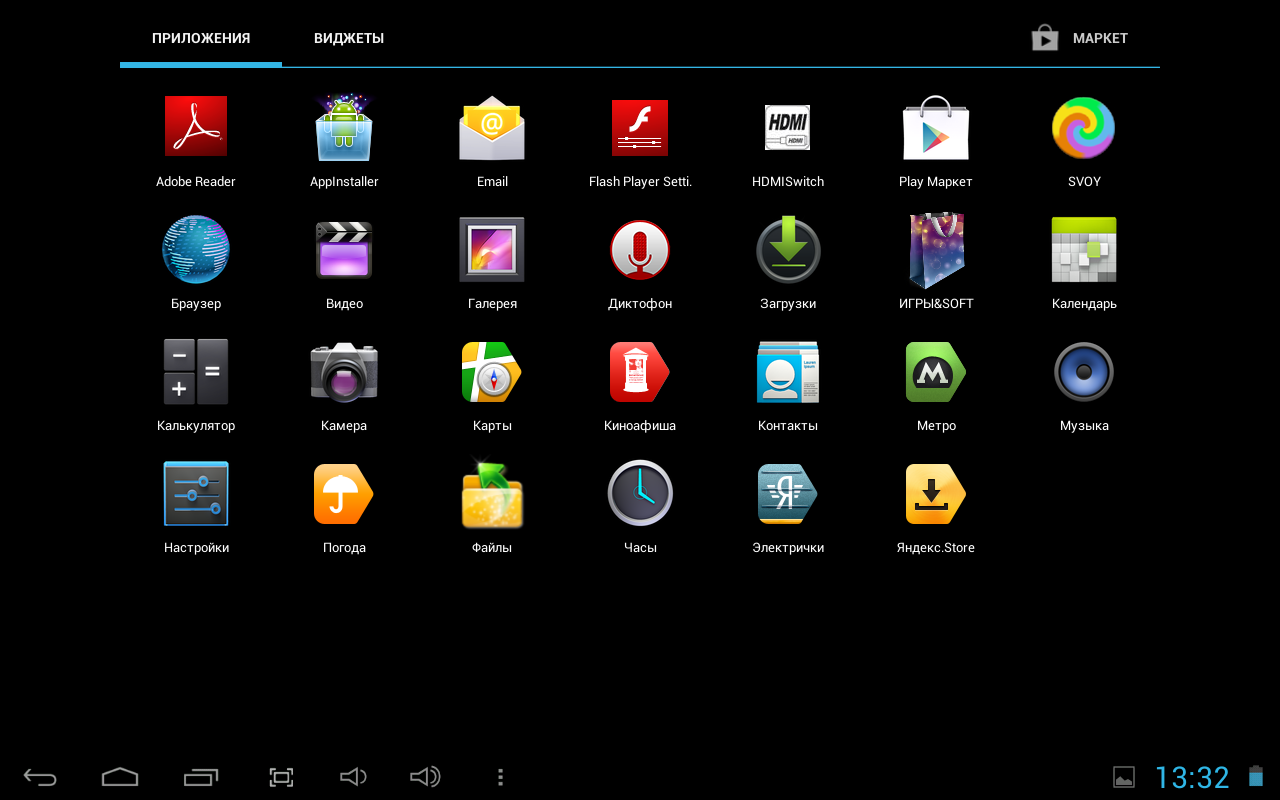Tap the picture notification icon
This screenshot has height=800, width=1280.
point(1124,777)
